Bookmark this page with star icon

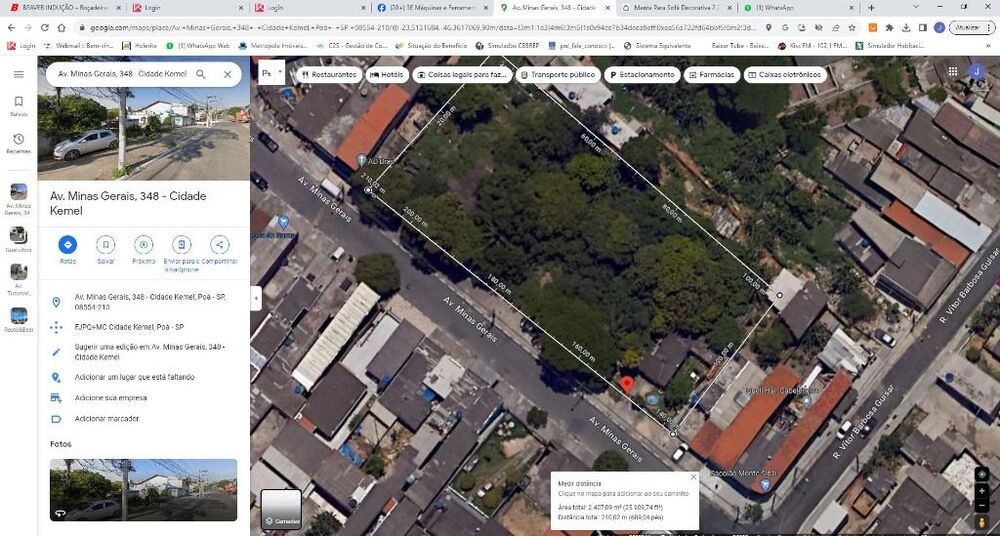[851, 28]
